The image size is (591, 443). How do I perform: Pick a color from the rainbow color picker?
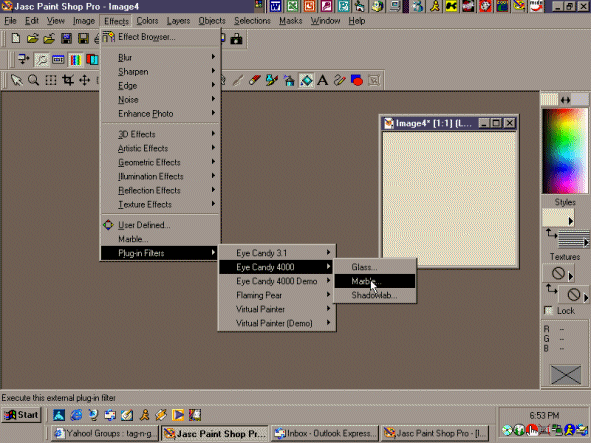pyautogui.click(x=565, y=151)
